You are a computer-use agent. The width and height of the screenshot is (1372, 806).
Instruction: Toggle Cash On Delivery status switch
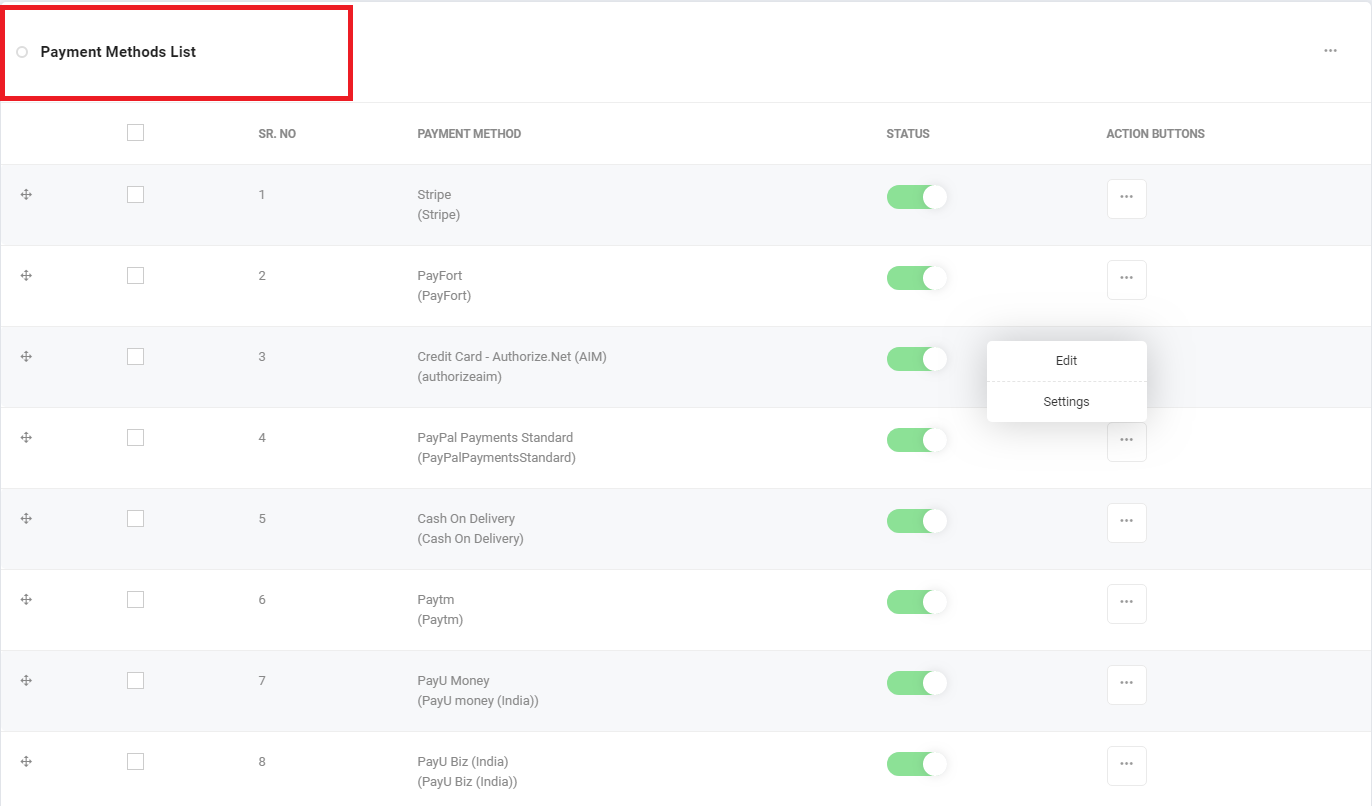(x=917, y=521)
